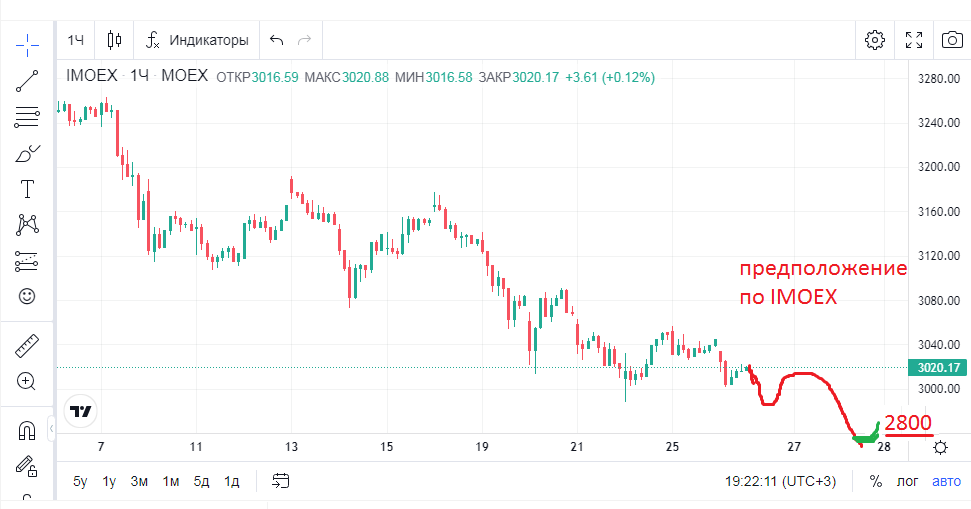Set date range to 1м

coord(171,481)
